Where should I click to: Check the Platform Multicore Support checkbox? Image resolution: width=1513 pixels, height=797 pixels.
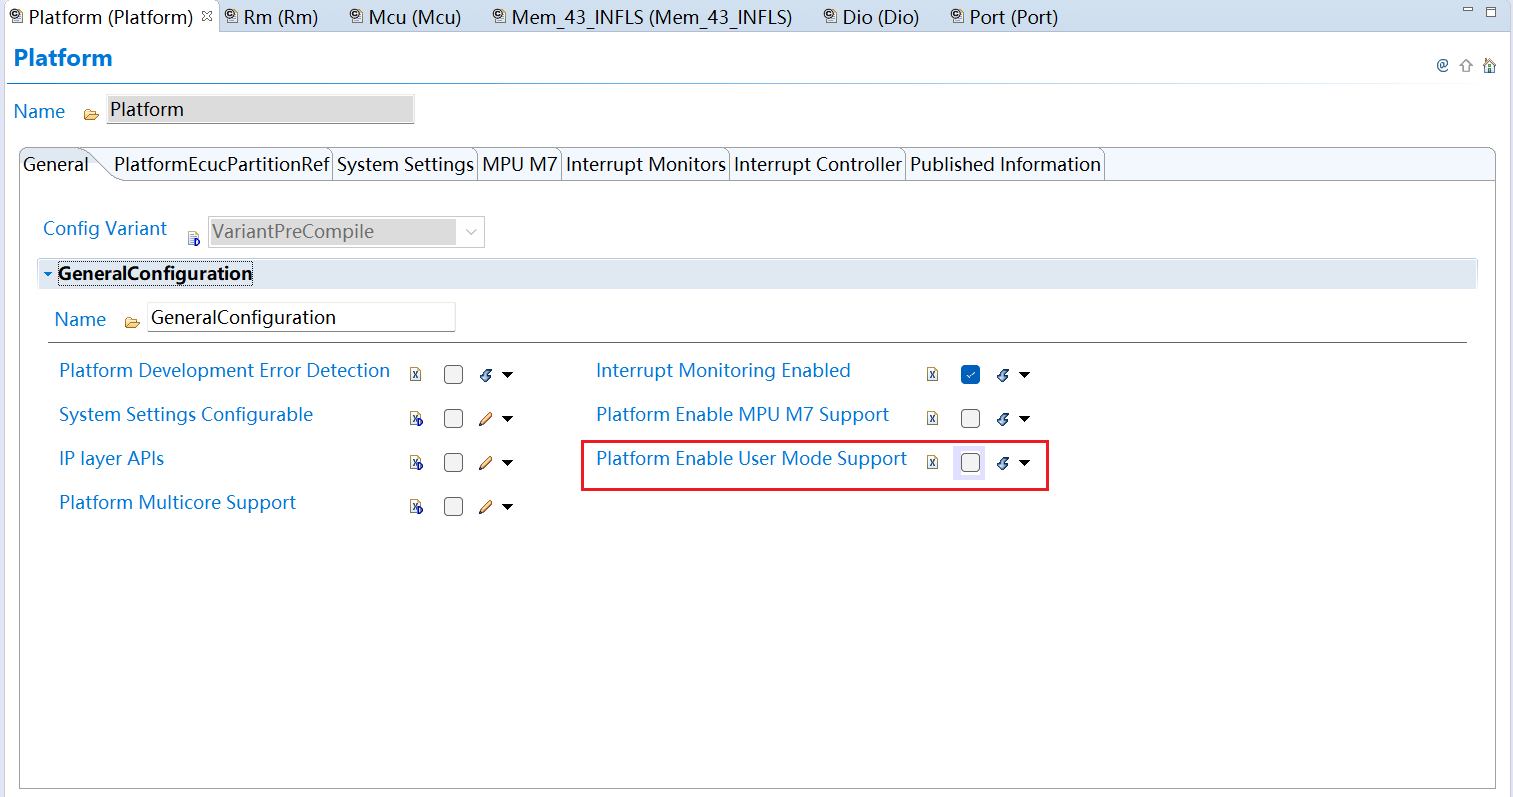tap(453, 506)
